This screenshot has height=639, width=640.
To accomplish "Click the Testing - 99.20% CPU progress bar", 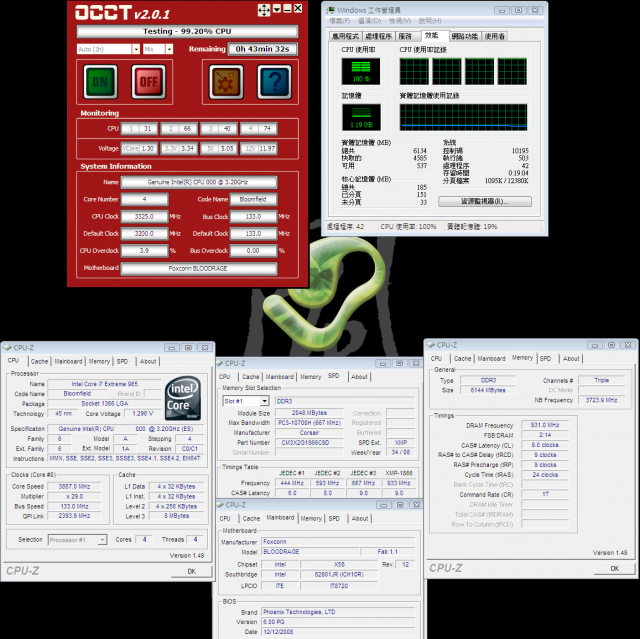I will 187,31.
